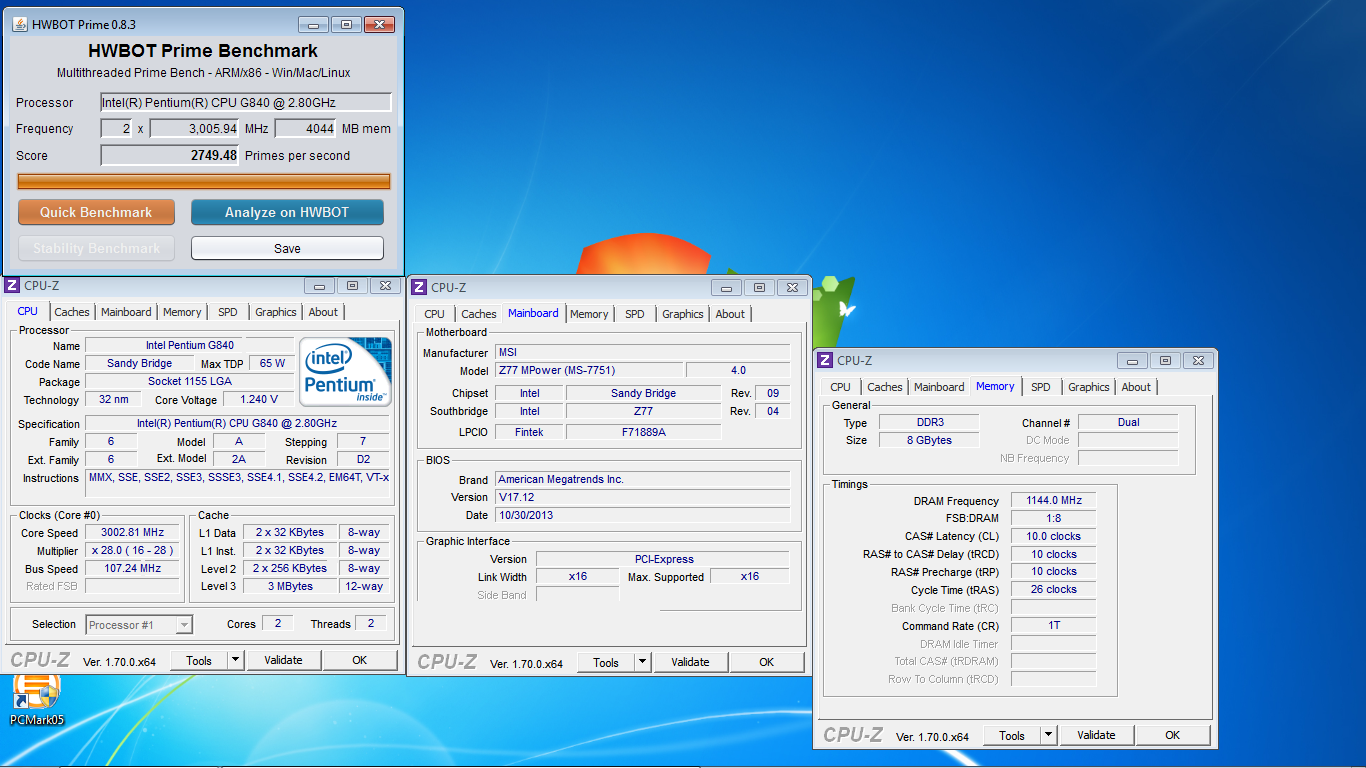Viewport: 1366px width, 768px height.
Task: Click the CPU-Z logo icon in Mainboard window title bar
Action: point(420,288)
